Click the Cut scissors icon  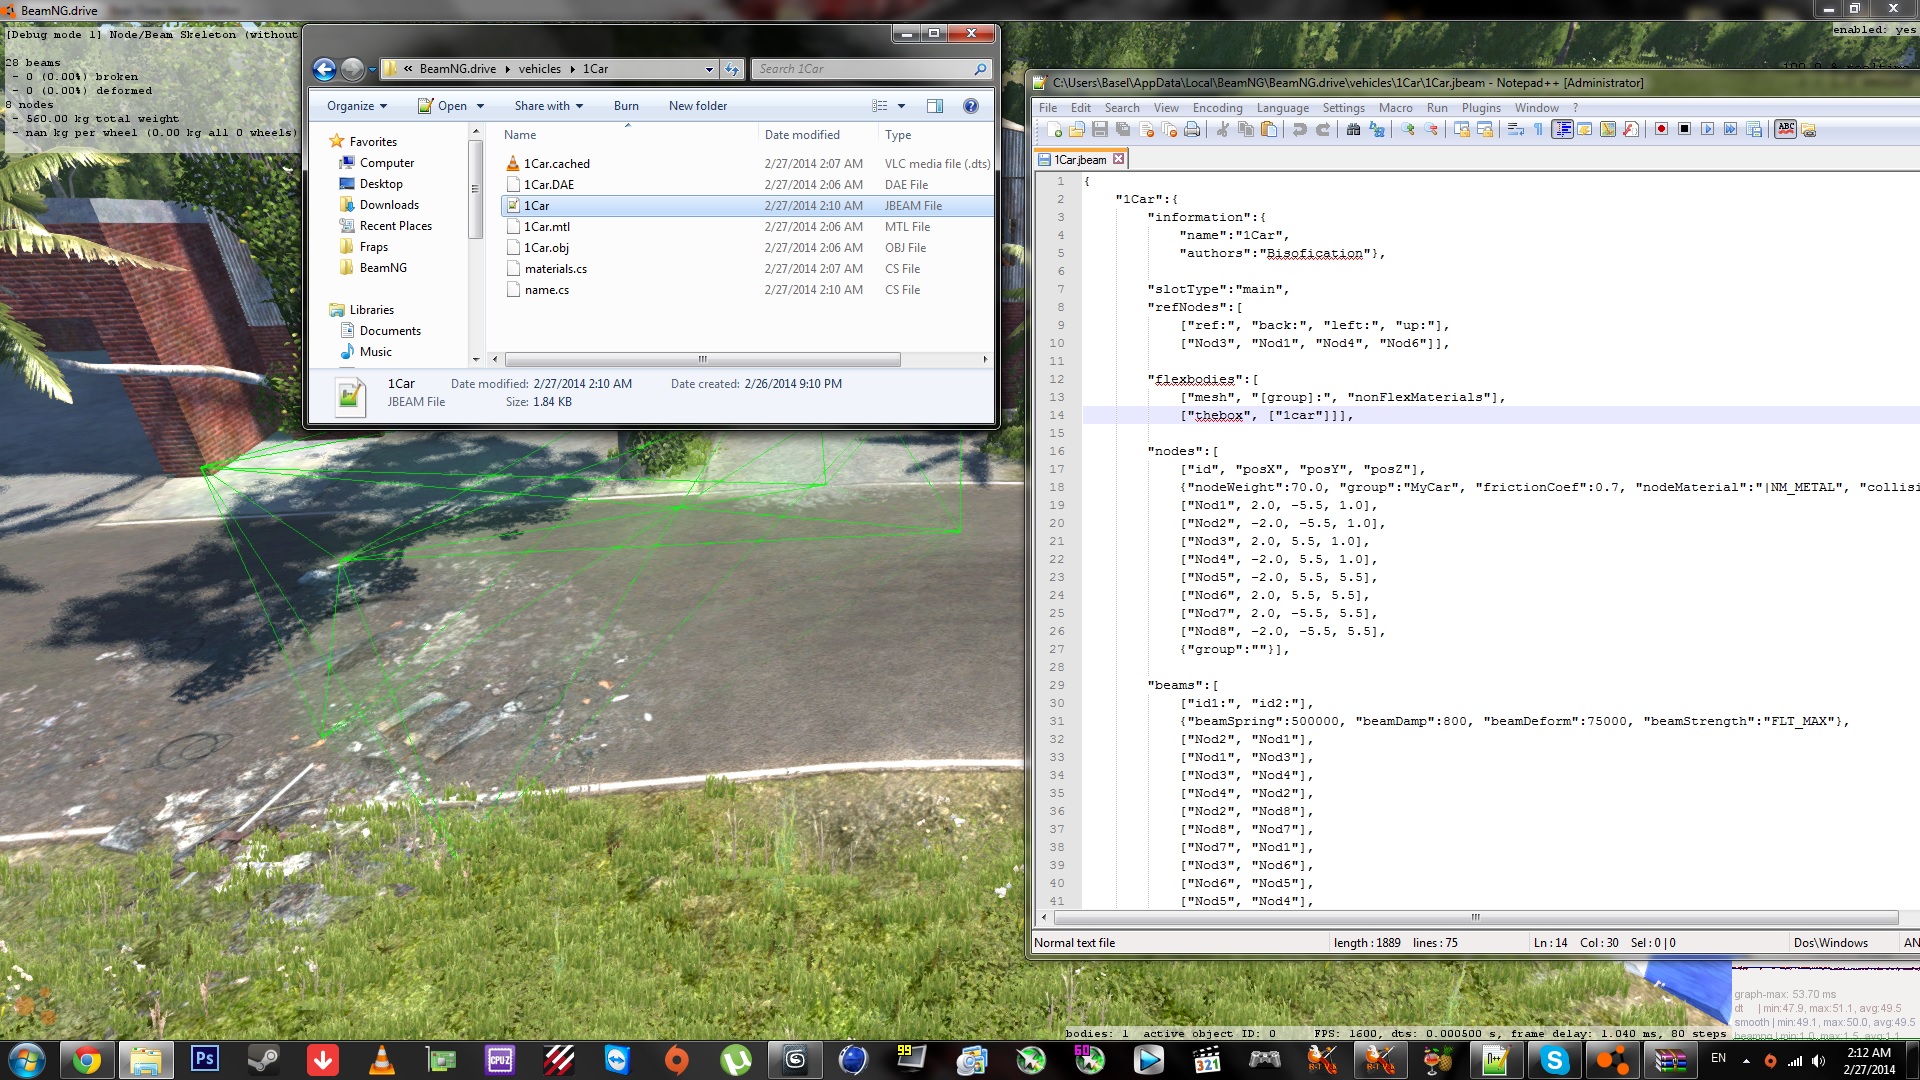1222,130
